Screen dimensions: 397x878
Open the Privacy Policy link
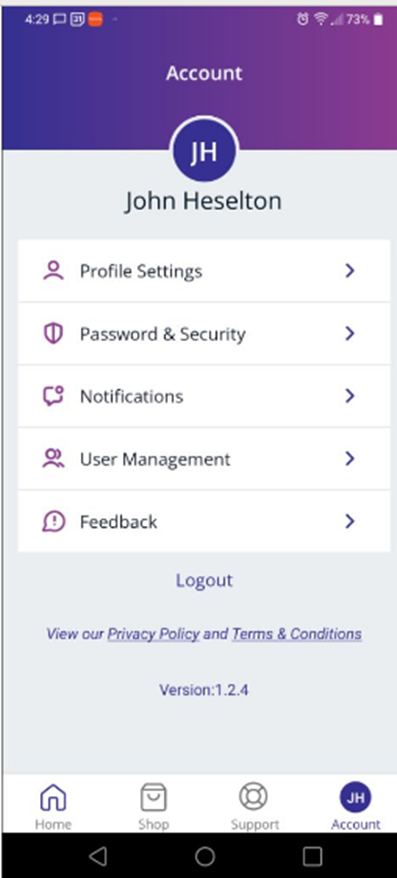coord(153,634)
